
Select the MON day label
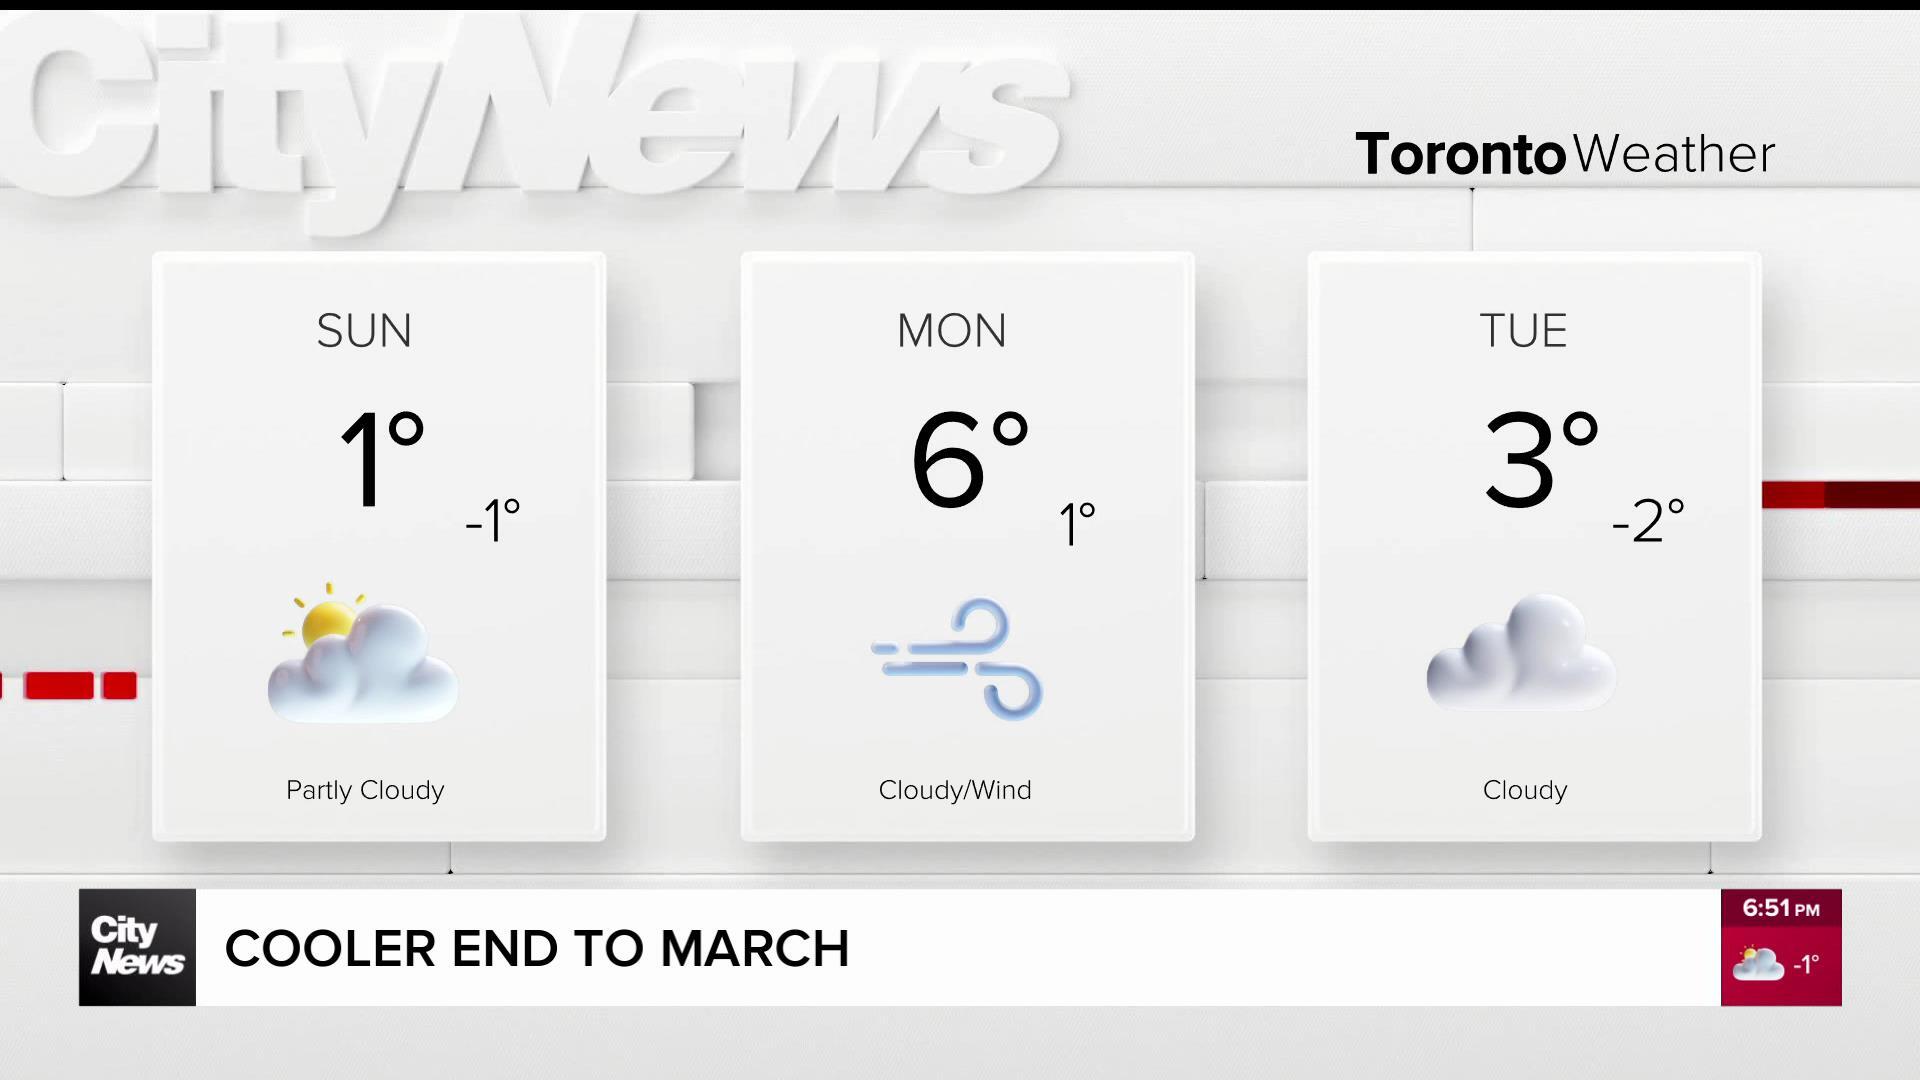click(951, 331)
